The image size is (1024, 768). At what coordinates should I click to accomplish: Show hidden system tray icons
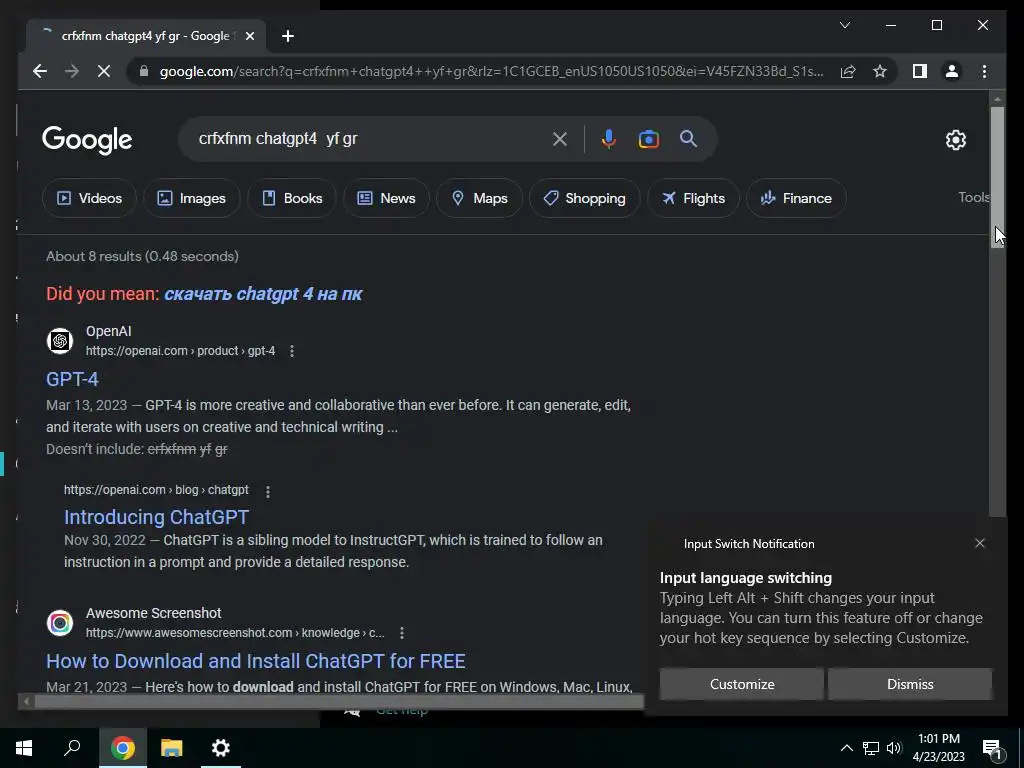click(846, 748)
